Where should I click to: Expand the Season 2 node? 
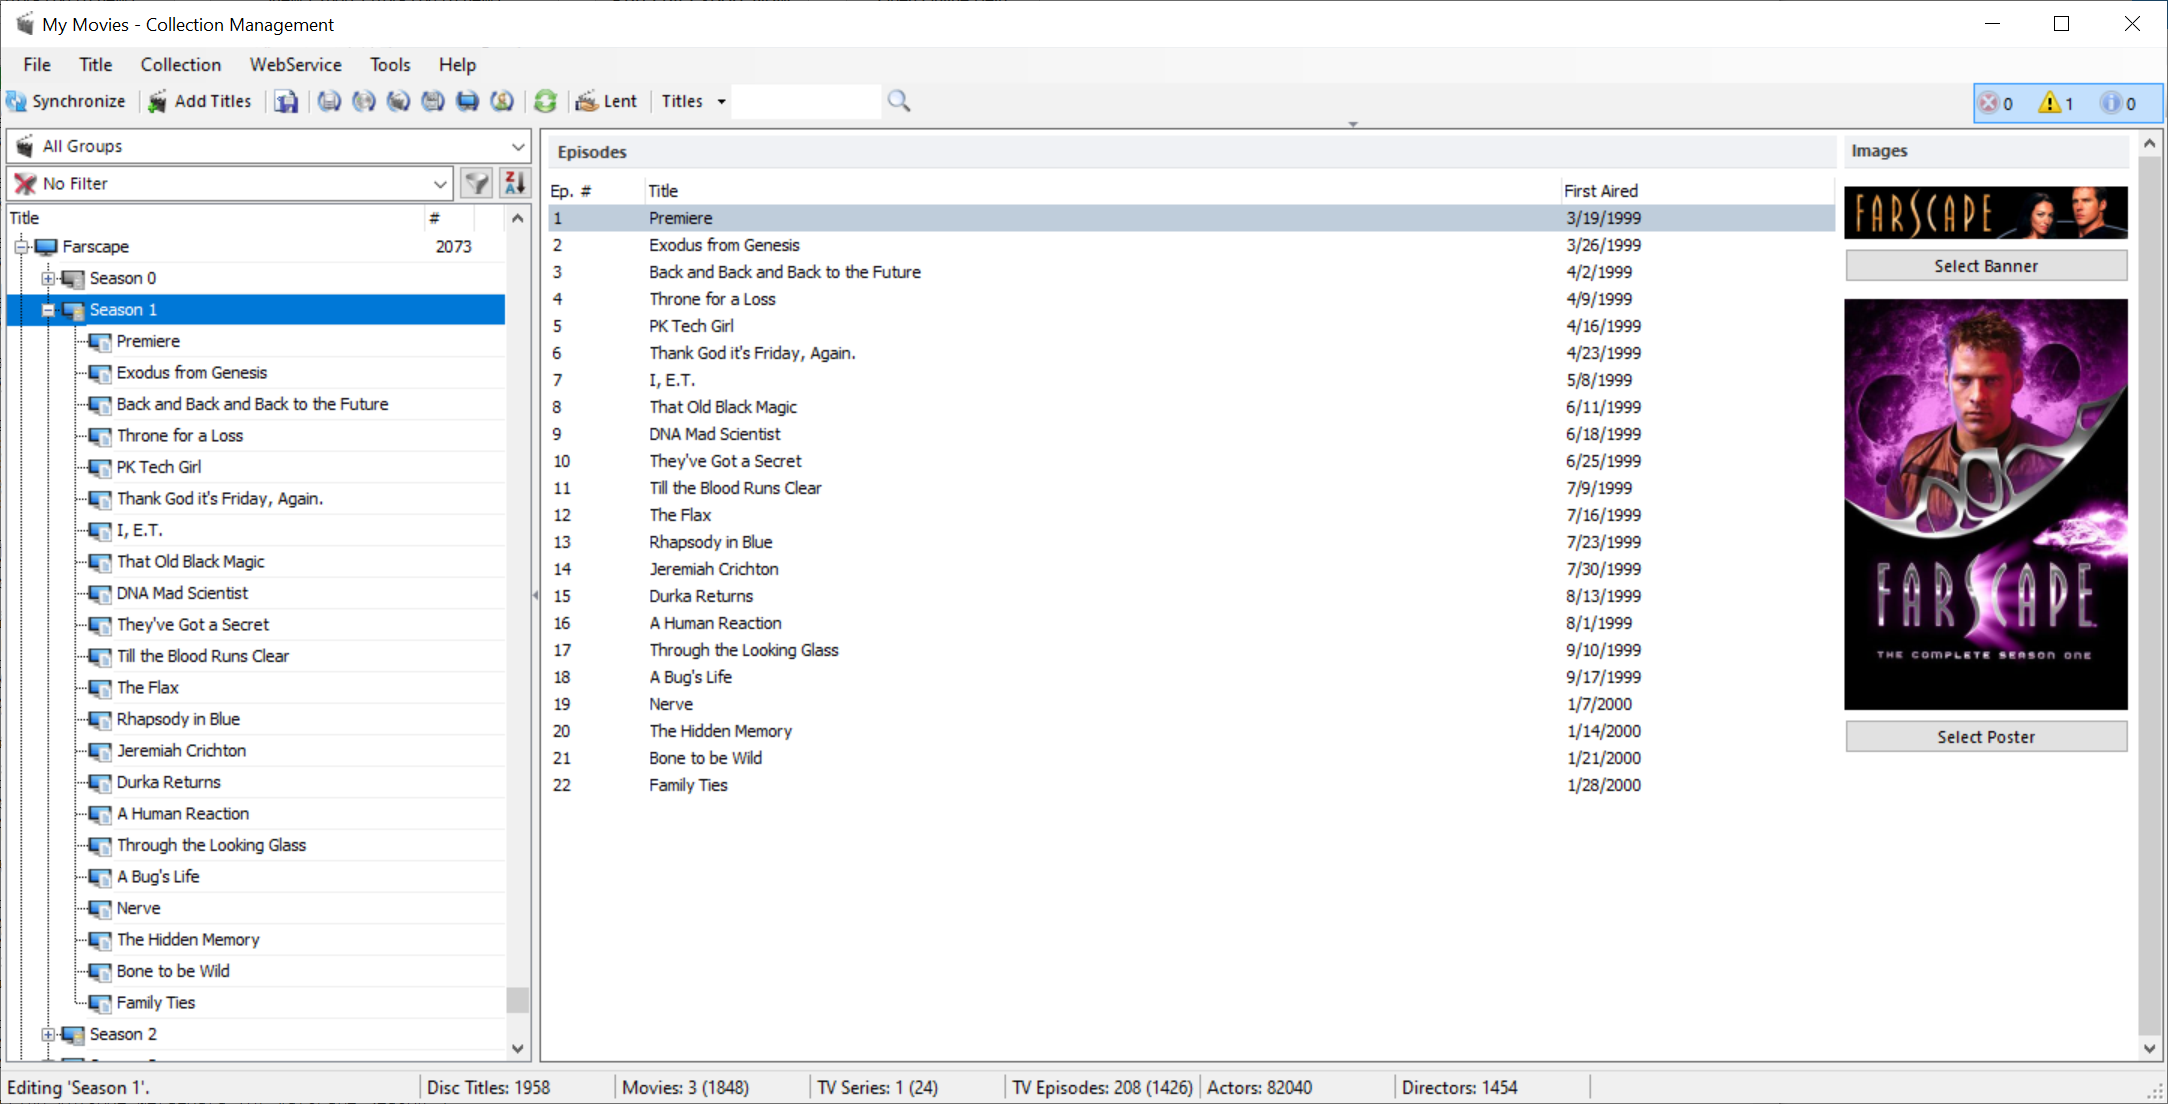coord(47,1034)
